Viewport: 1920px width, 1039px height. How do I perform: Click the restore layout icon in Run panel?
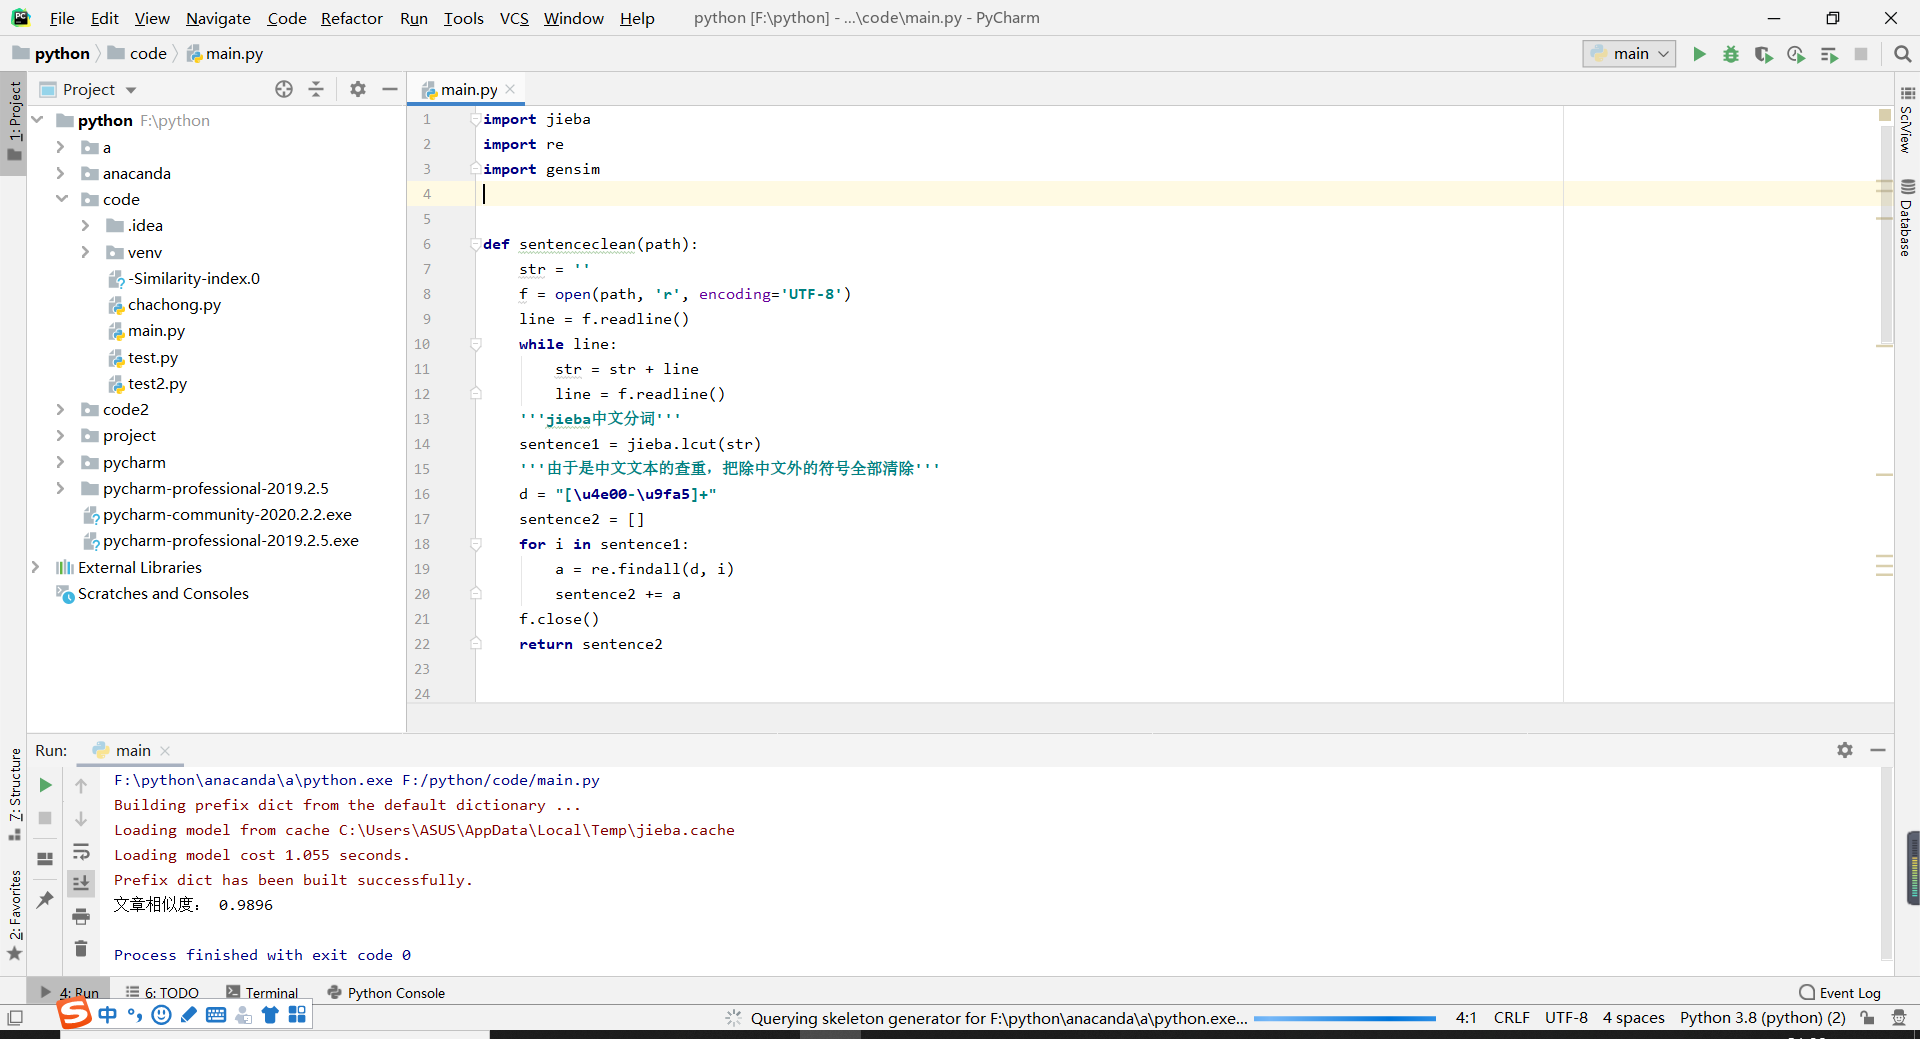45,859
